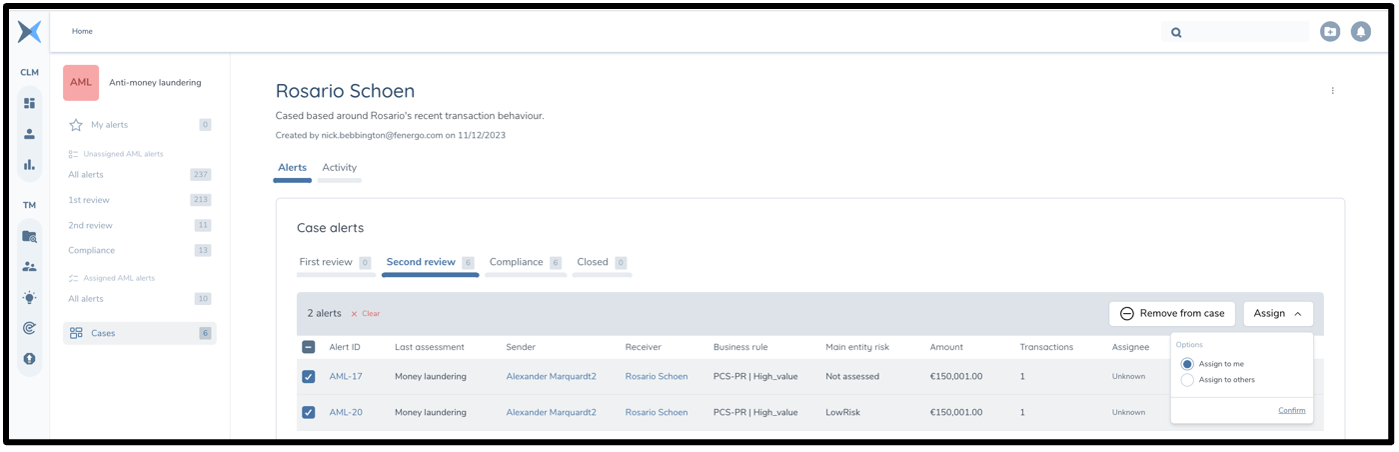Open the CLM dashboard grid icon
This screenshot has height=452, width=1399.
click(x=30, y=103)
